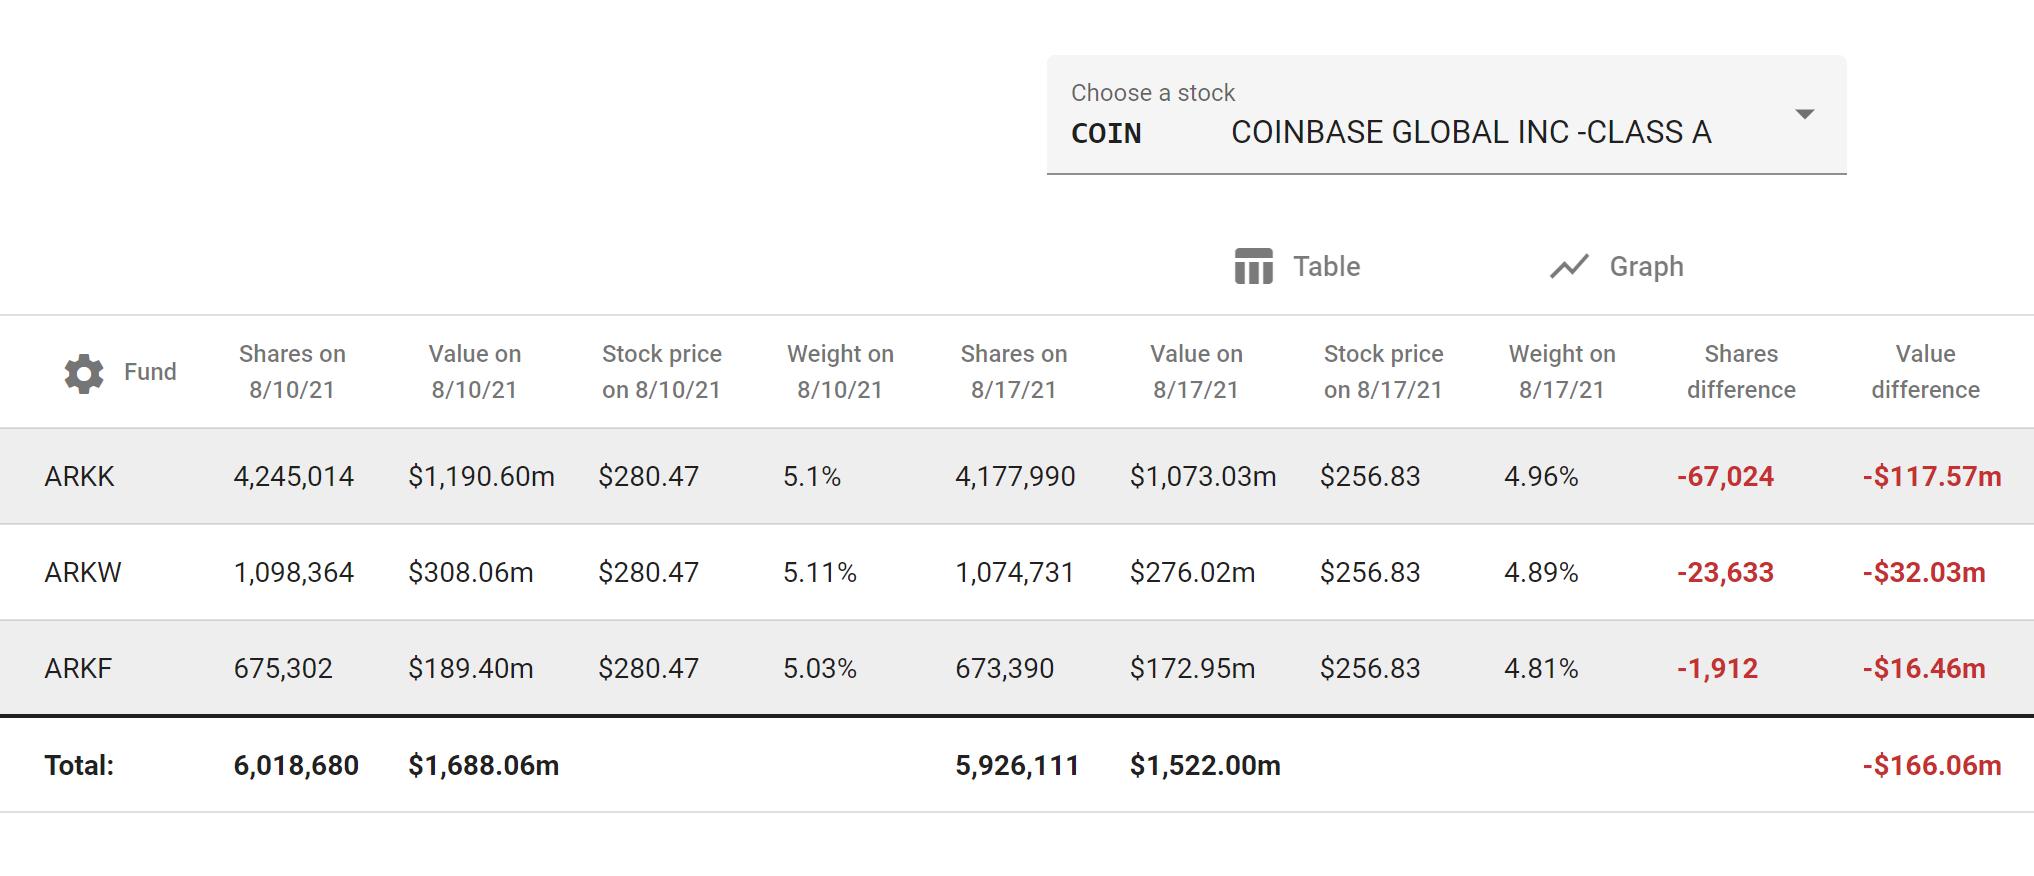Screen dimensions: 2034x876
Task: Click the ARKK value difference -$117.57m
Action: point(1931,477)
